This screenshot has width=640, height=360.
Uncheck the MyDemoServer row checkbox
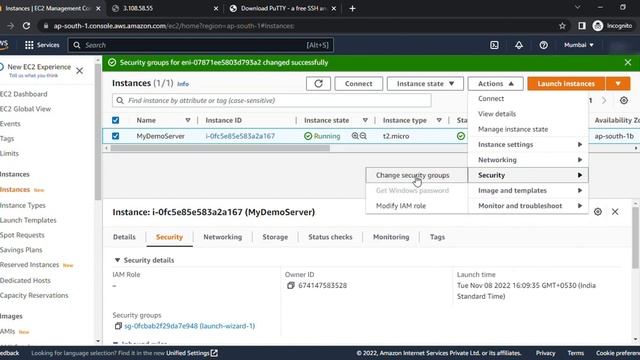(116, 136)
